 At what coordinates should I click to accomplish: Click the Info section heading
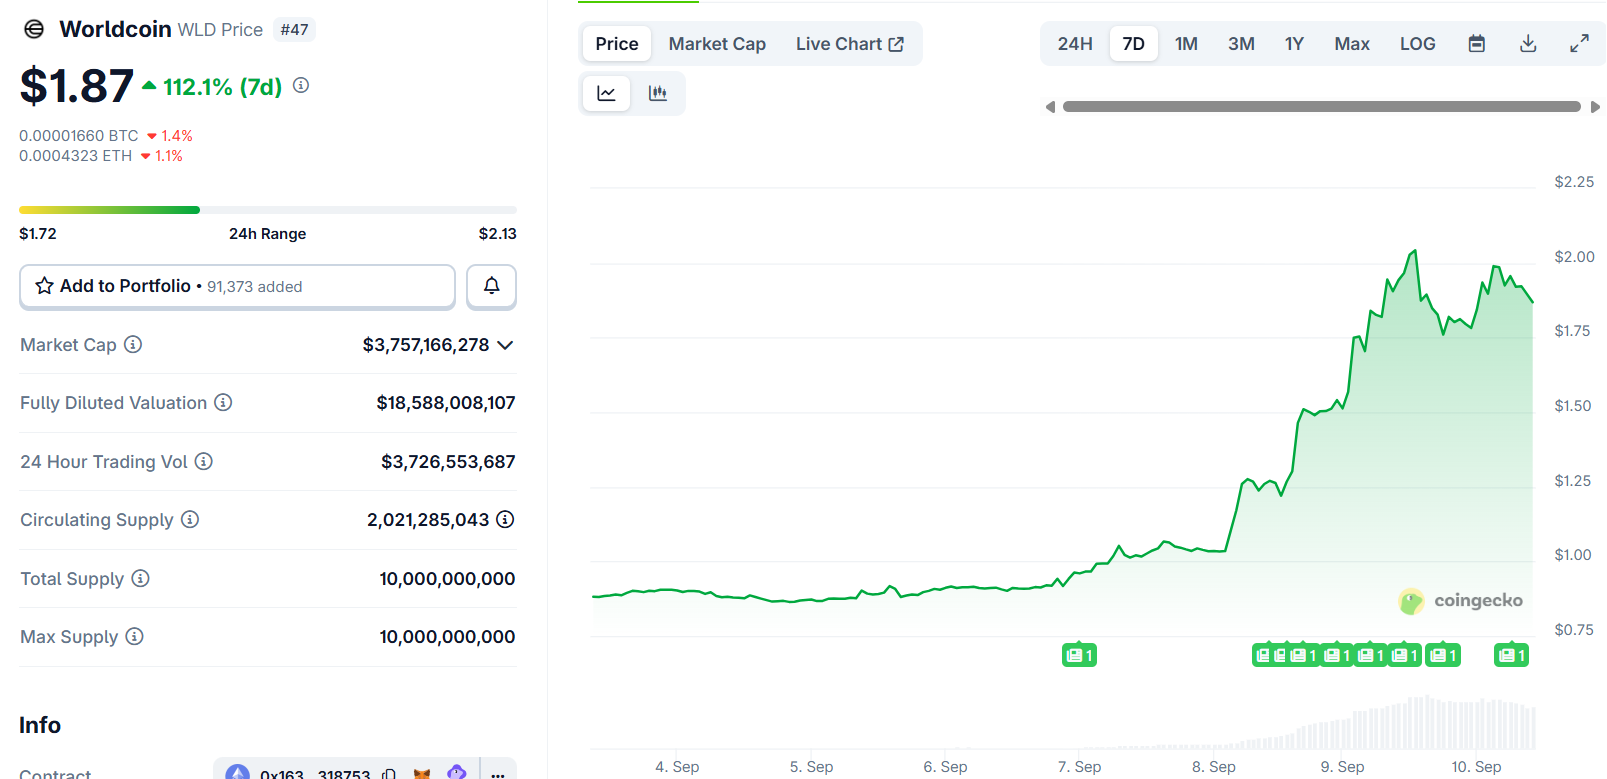[x=40, y=725]
